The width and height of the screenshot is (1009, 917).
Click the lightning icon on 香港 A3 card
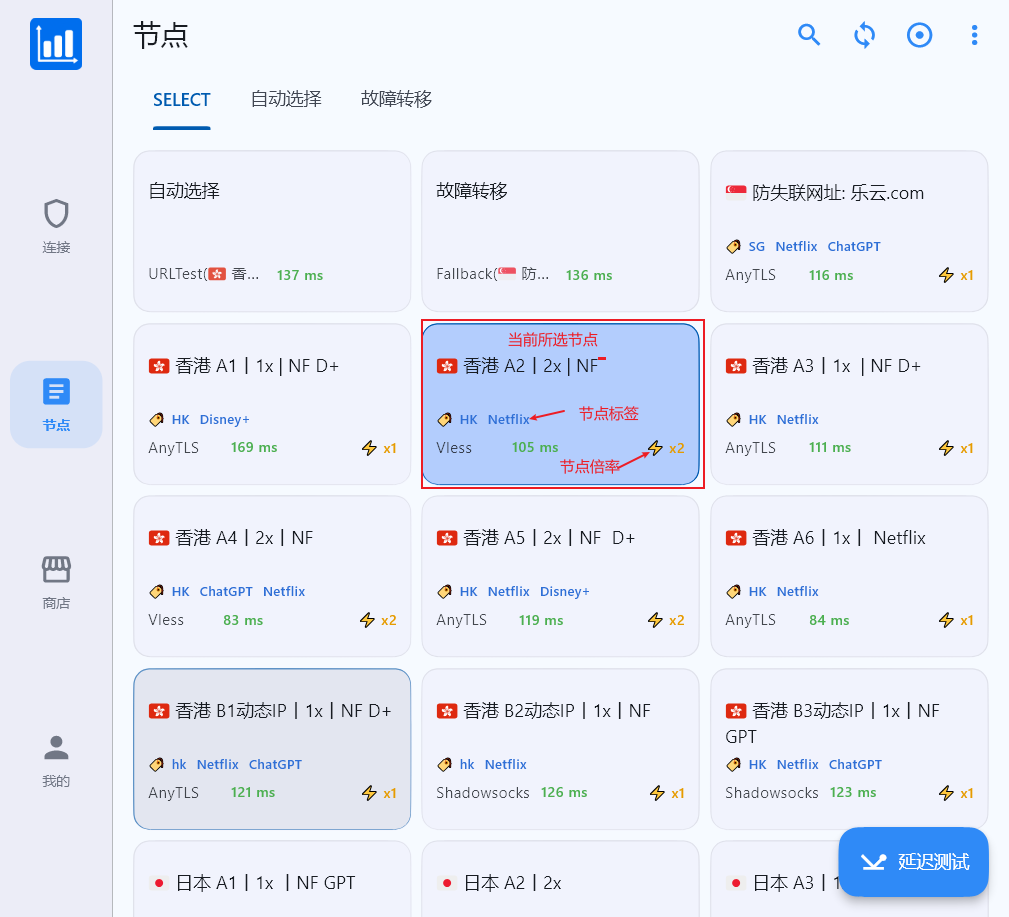[x=946, y=448]
